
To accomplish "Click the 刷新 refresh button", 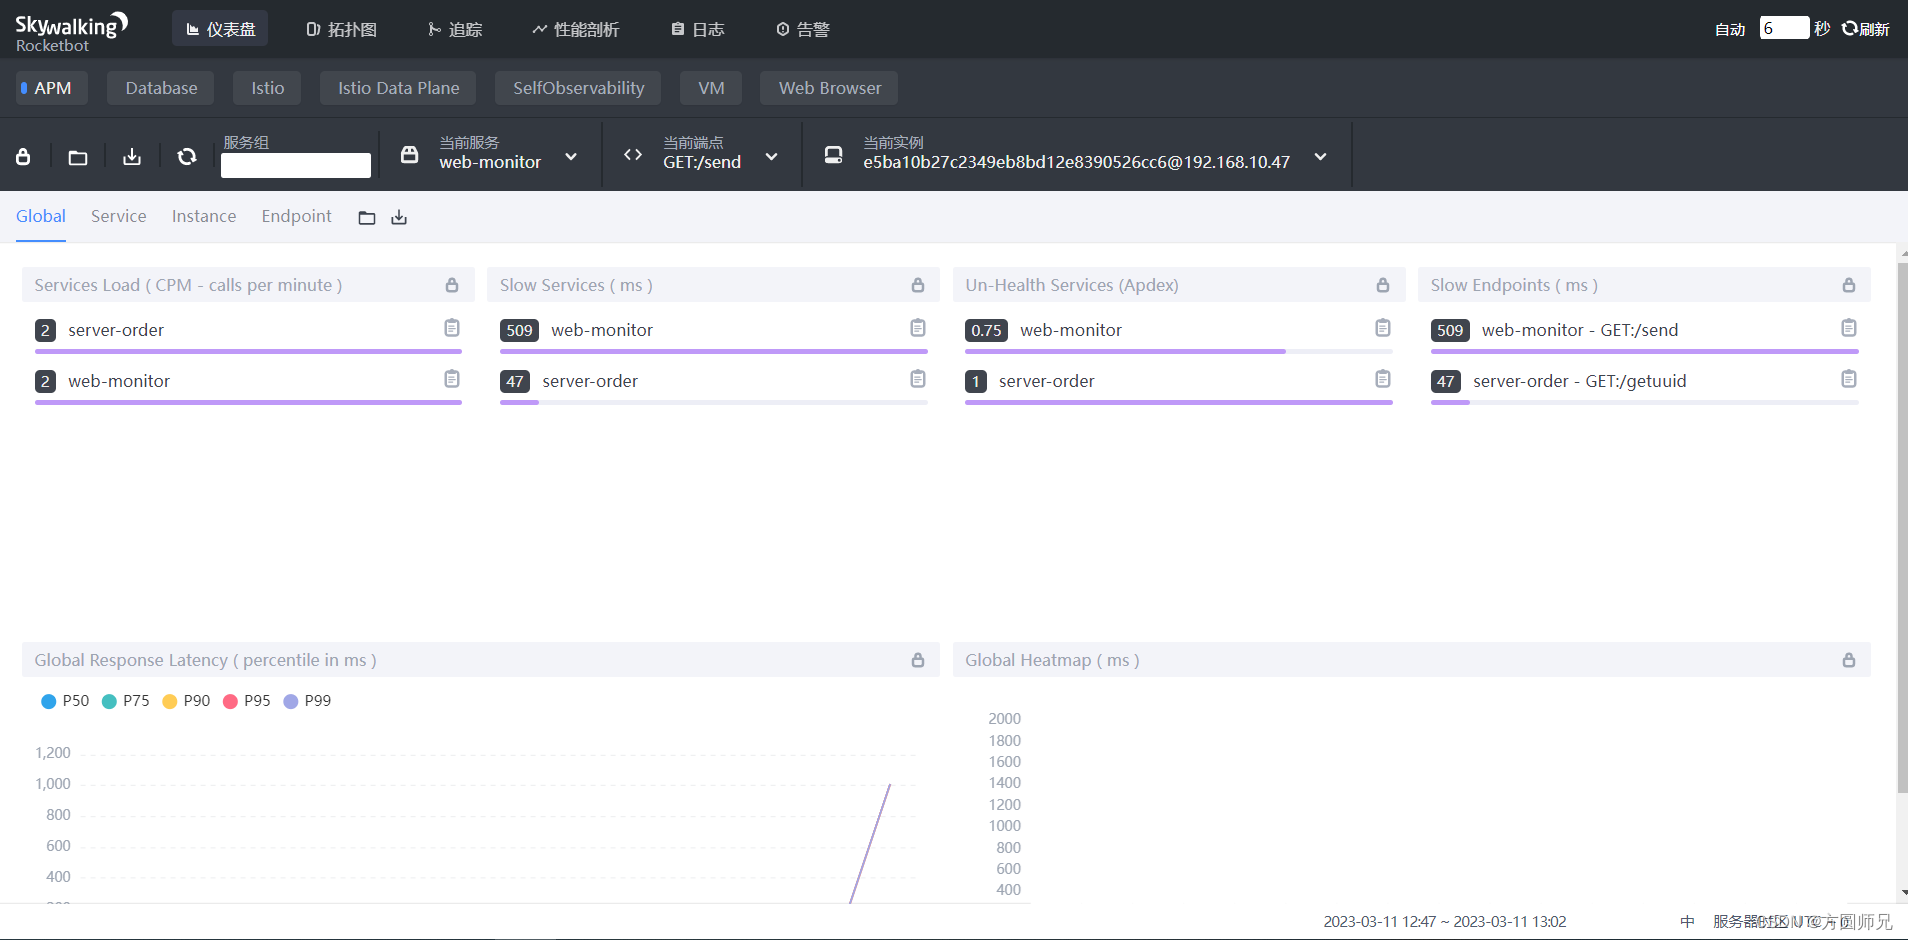I will coord(1866,29).
